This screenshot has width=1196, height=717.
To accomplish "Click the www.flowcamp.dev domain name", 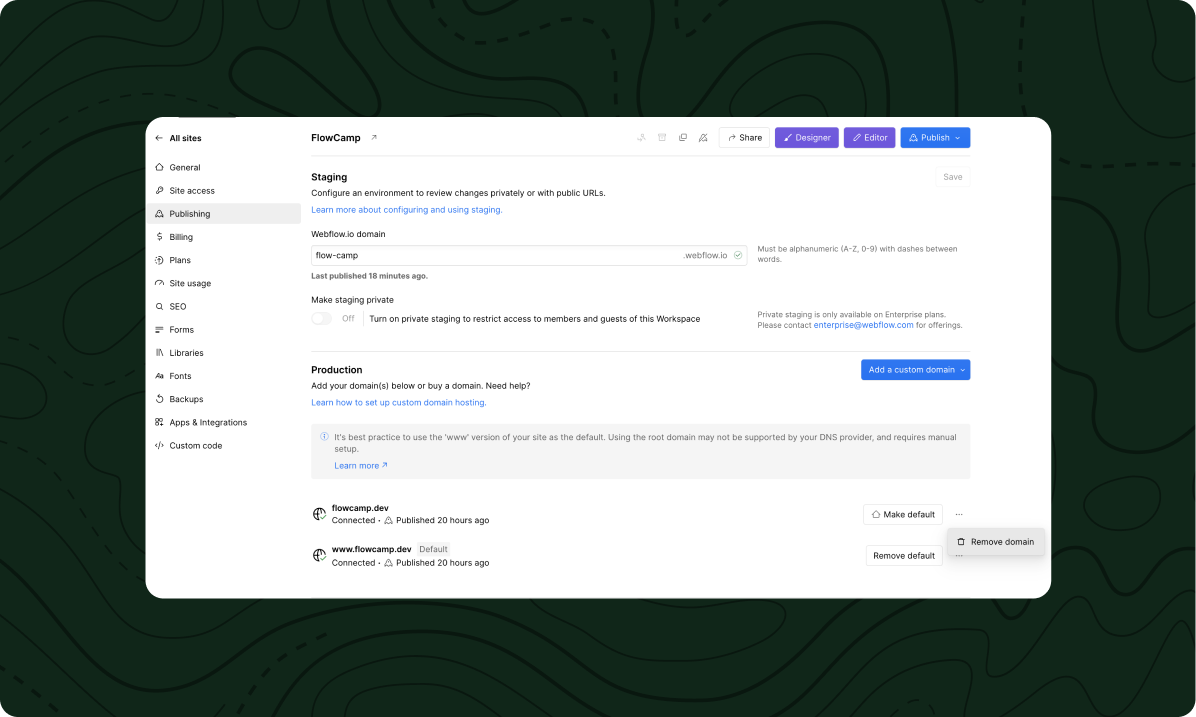I will coord(371,549).
